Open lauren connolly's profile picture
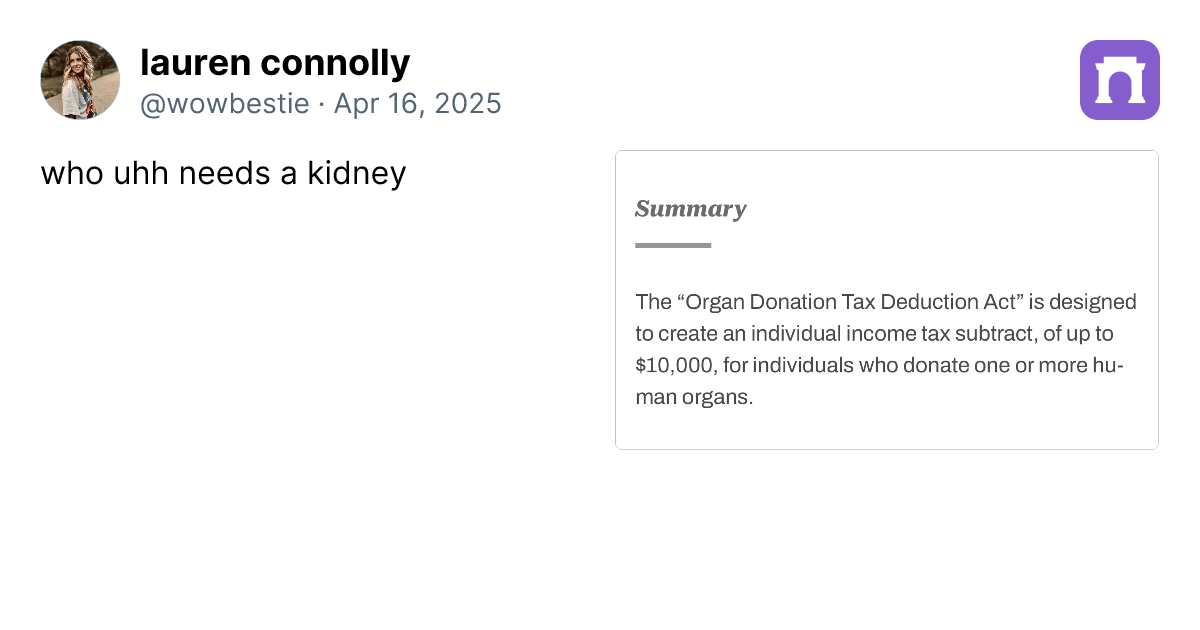Image resolution: width=1200 pixels, height=630 pixels. pyautogui.click(x=80, y=80)
